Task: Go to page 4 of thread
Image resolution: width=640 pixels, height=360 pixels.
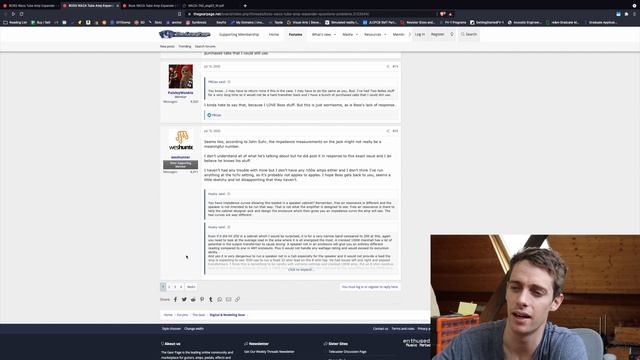Action: (181, 287)
